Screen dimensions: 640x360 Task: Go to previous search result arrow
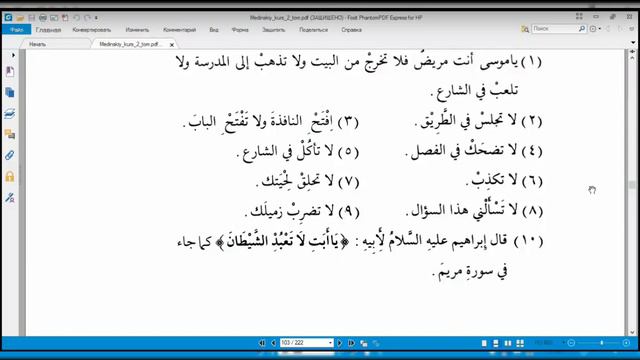point(608,29)
